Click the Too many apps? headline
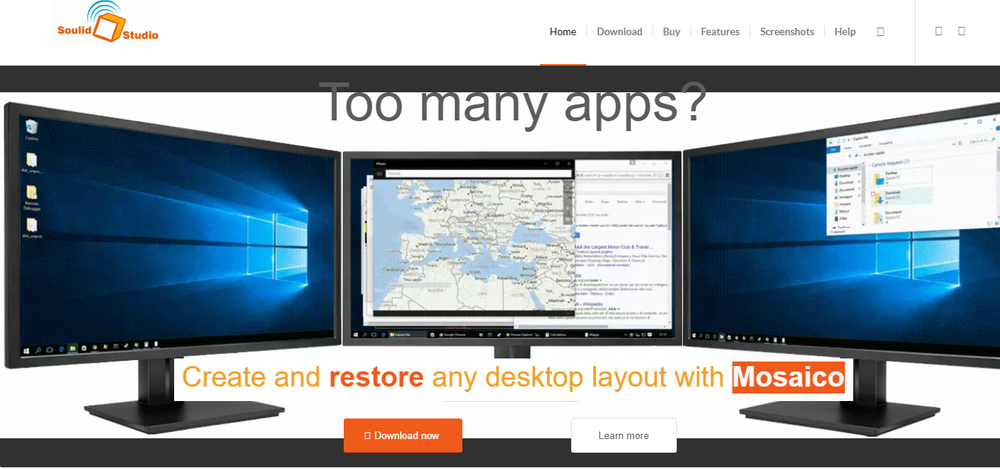Screen dimensions: 1000x469 pyautogui.click(x=513, y=104)
